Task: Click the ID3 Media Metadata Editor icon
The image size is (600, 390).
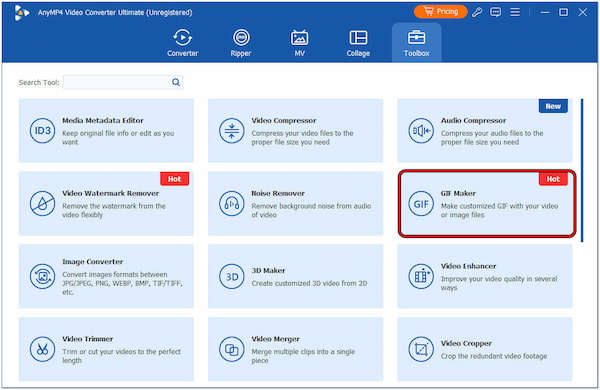Action: pos(42,131)
